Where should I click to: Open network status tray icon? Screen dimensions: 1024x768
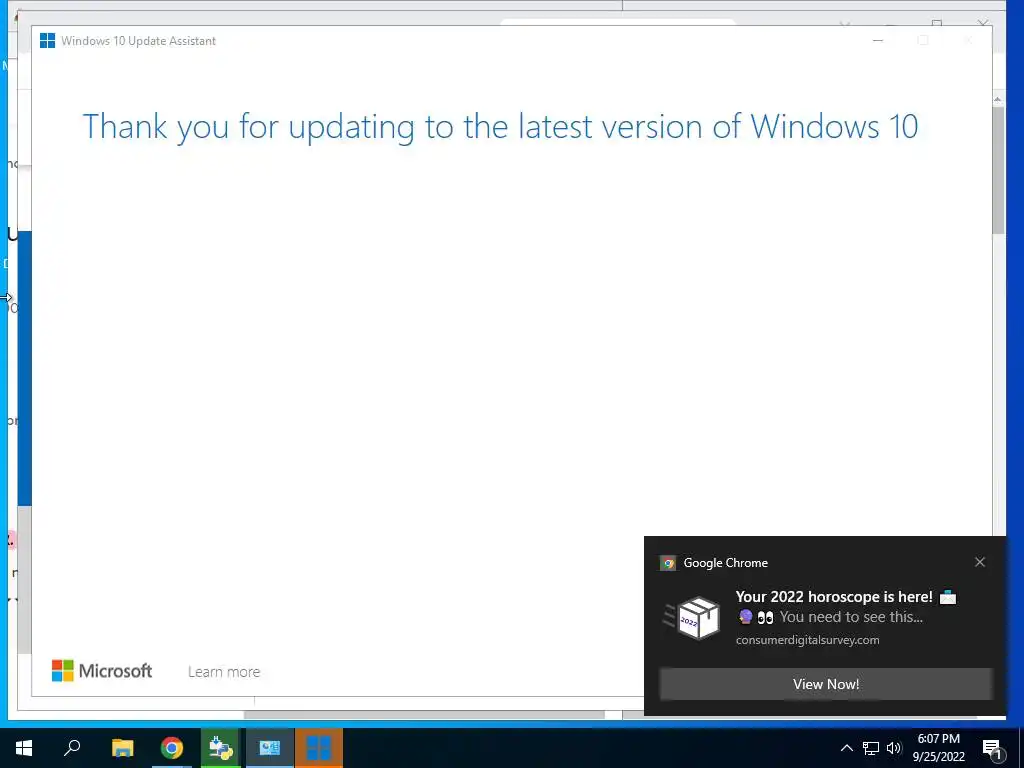[871, 748]
